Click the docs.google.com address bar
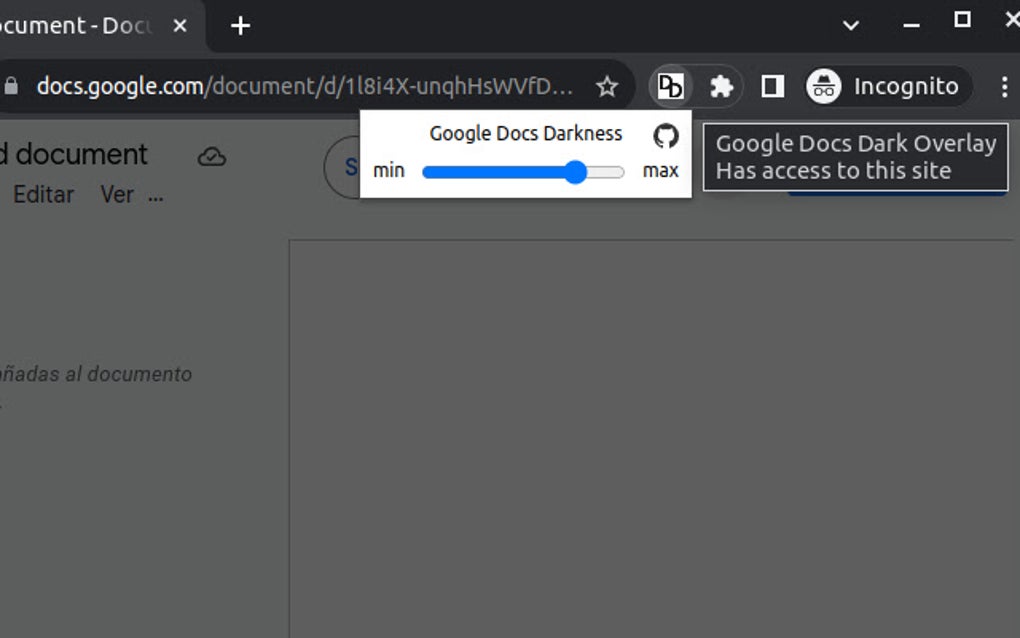 click(304, 86)
